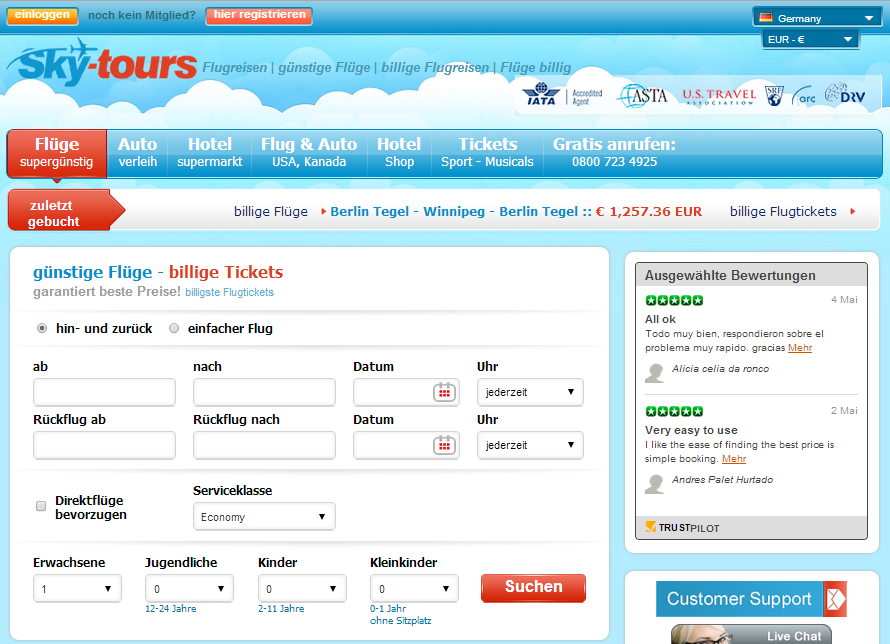Click the zuletzt gebucht label
Image resolution: width=890 pixels, height=644 pixels.
pos(52,213)
